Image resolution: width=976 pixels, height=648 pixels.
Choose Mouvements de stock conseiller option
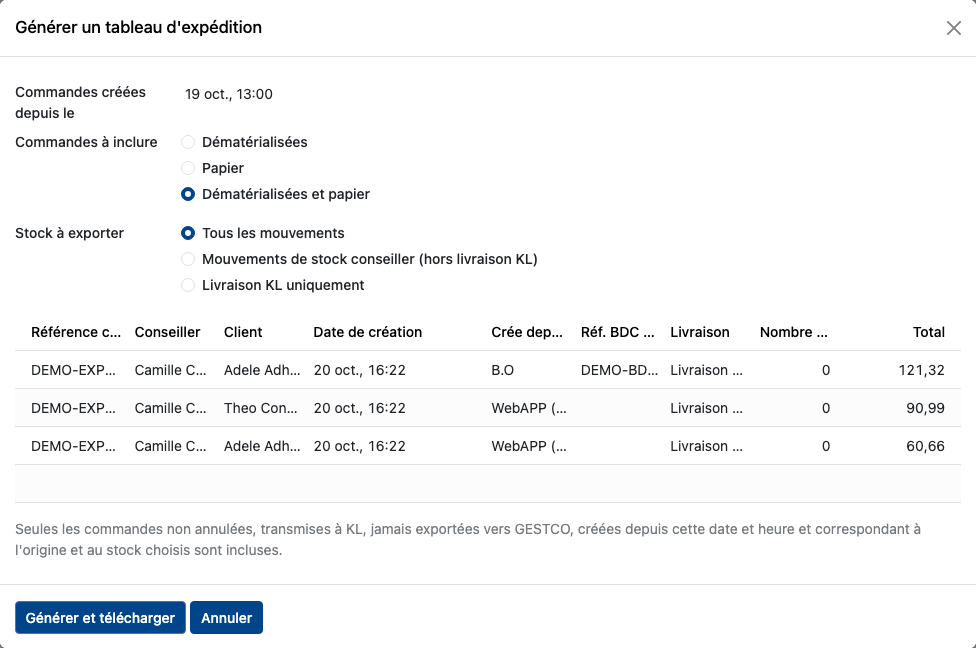(x=188, y=260)
